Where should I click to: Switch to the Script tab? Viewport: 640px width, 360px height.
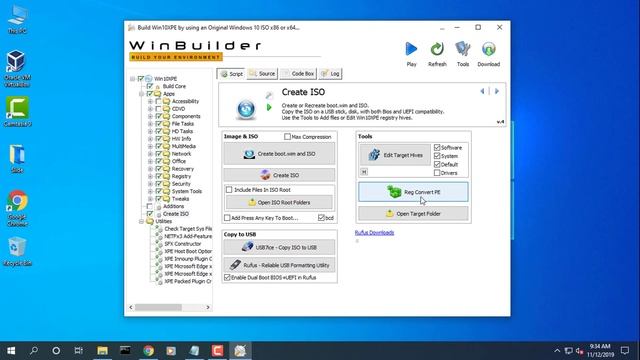tap(231, 74)
